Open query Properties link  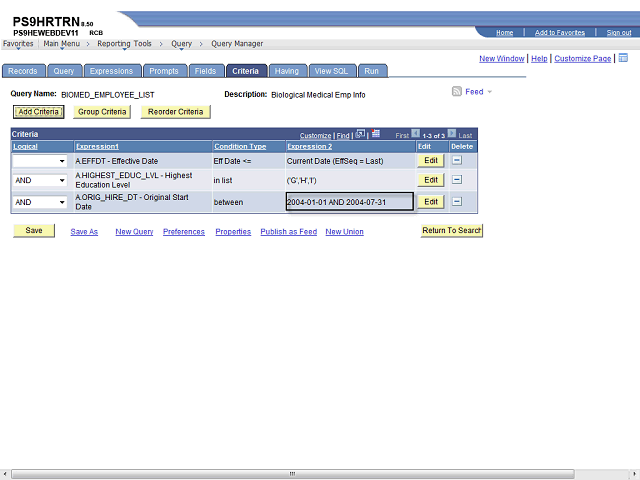click(233, 232)
